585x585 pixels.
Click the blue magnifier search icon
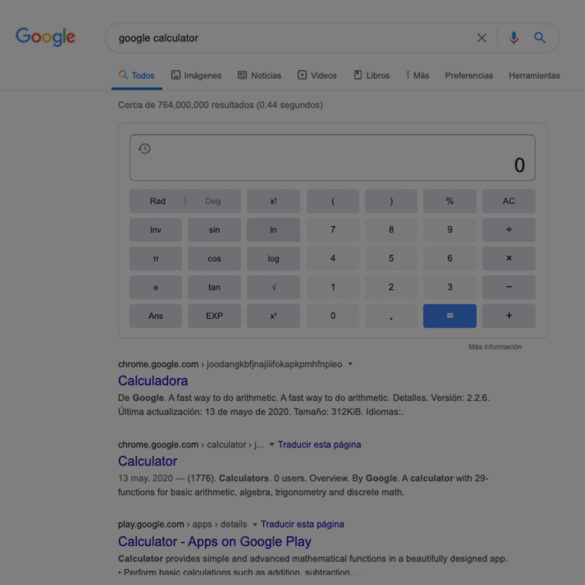[x=539, y=38]
